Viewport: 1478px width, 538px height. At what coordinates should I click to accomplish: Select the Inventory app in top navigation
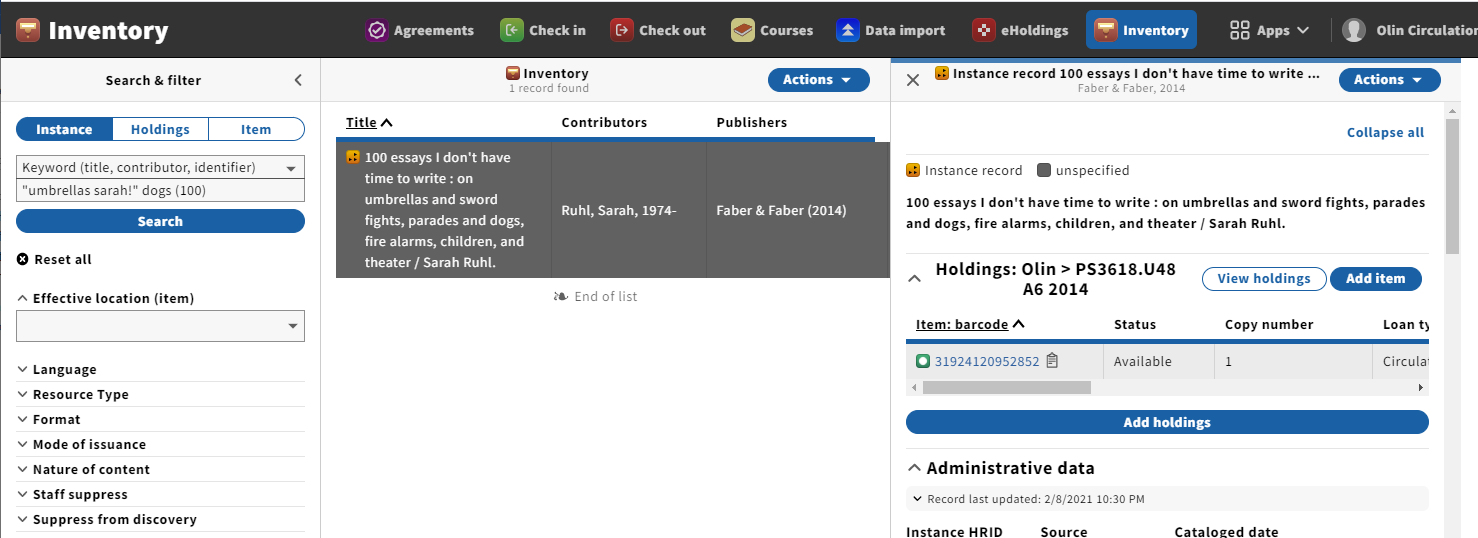pos(1141,30)
